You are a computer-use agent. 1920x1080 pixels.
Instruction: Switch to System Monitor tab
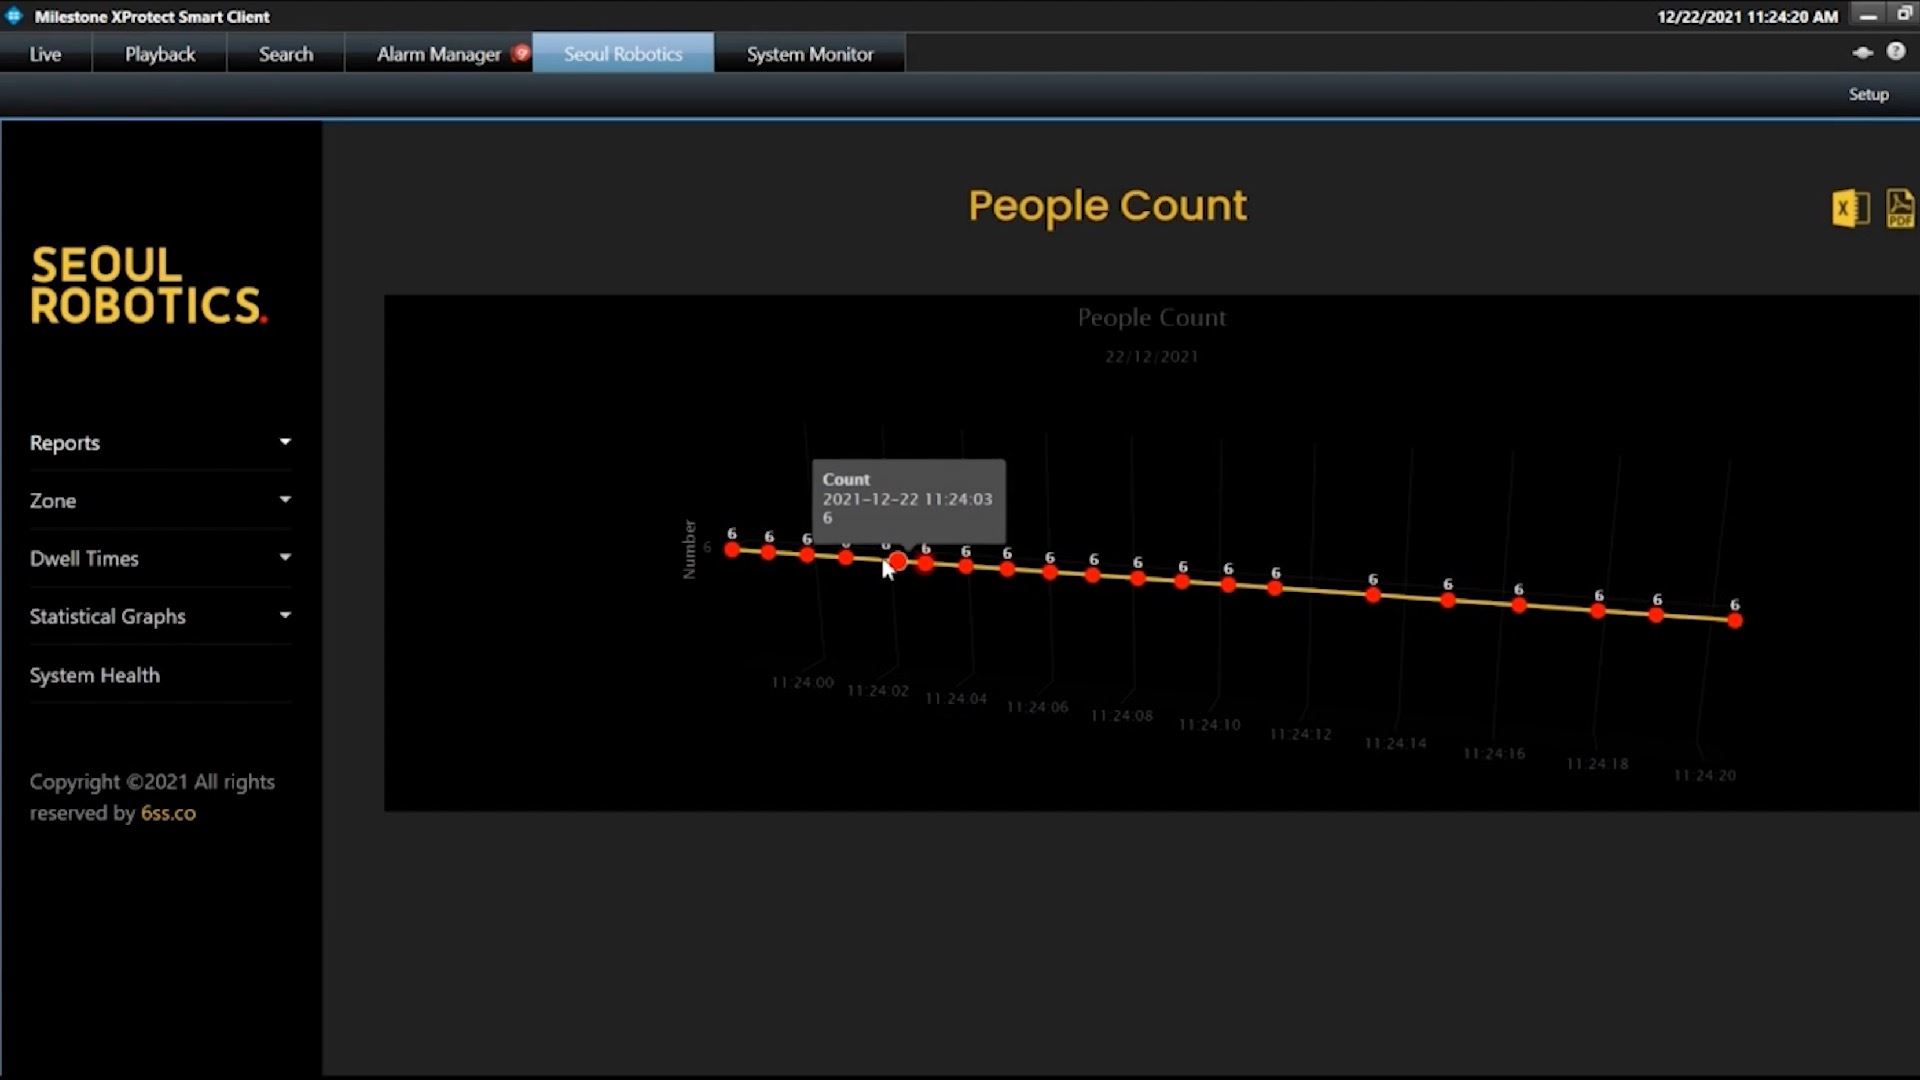810,54
